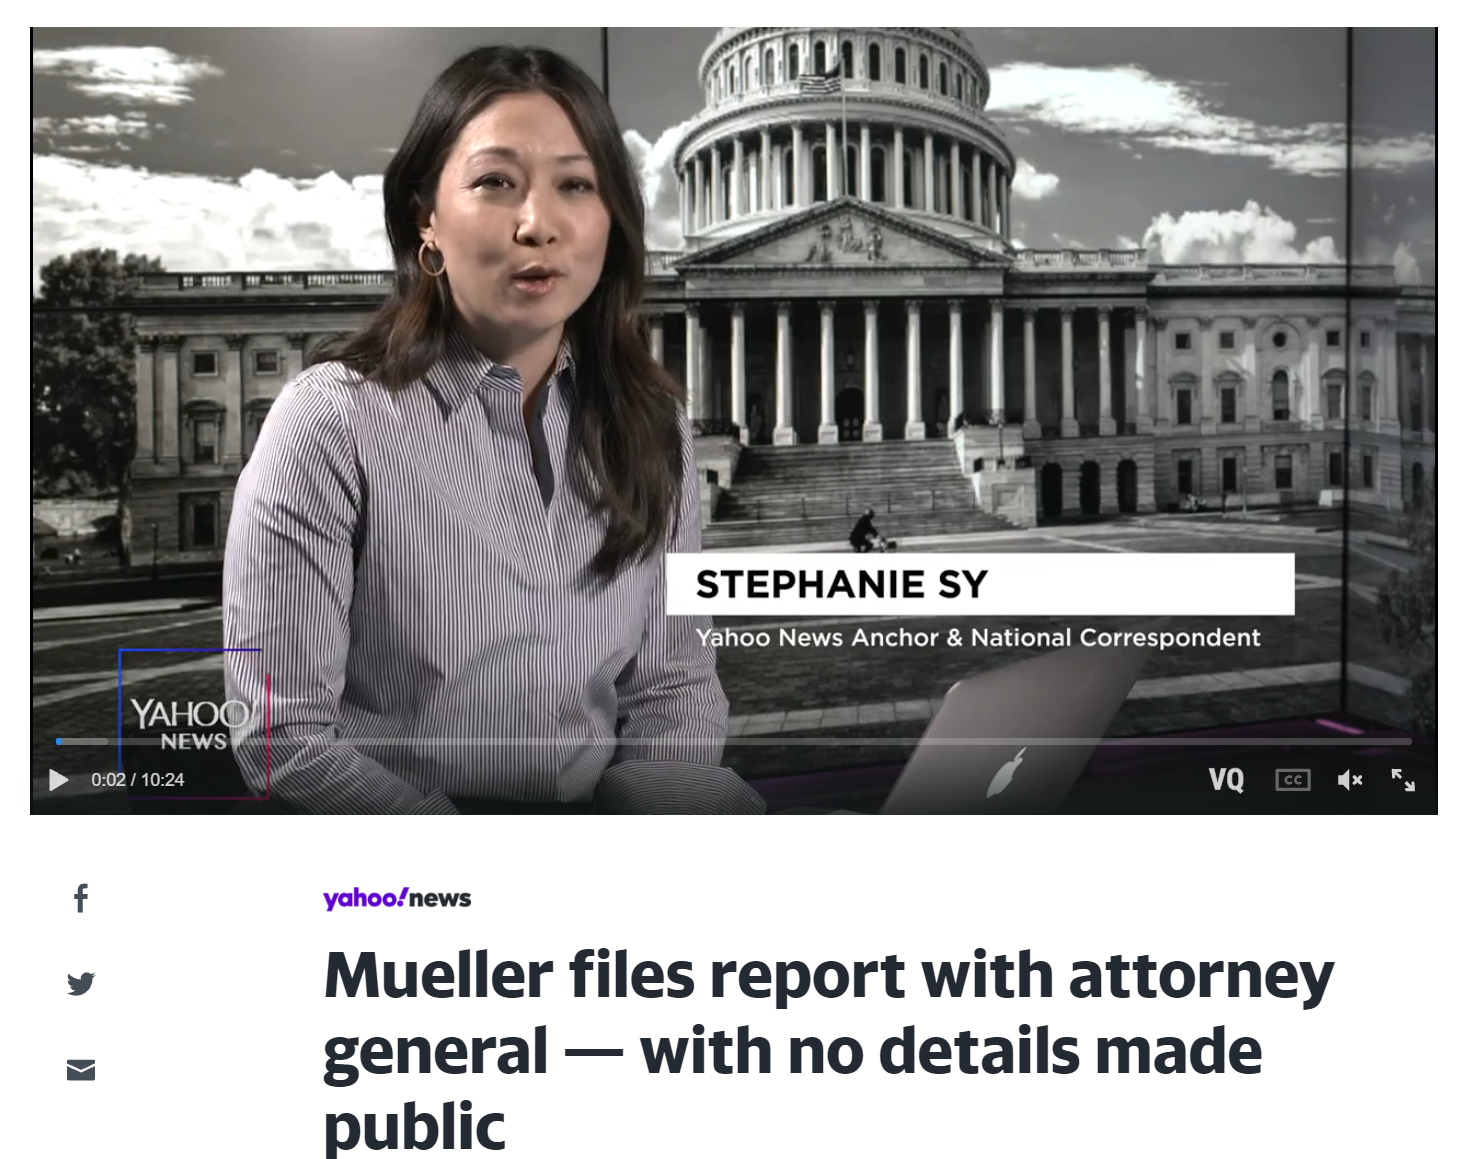Click the blue played portion of progress bar
The width and height of the screenshot is (1483, 1159).
click(x=59, y=741)
